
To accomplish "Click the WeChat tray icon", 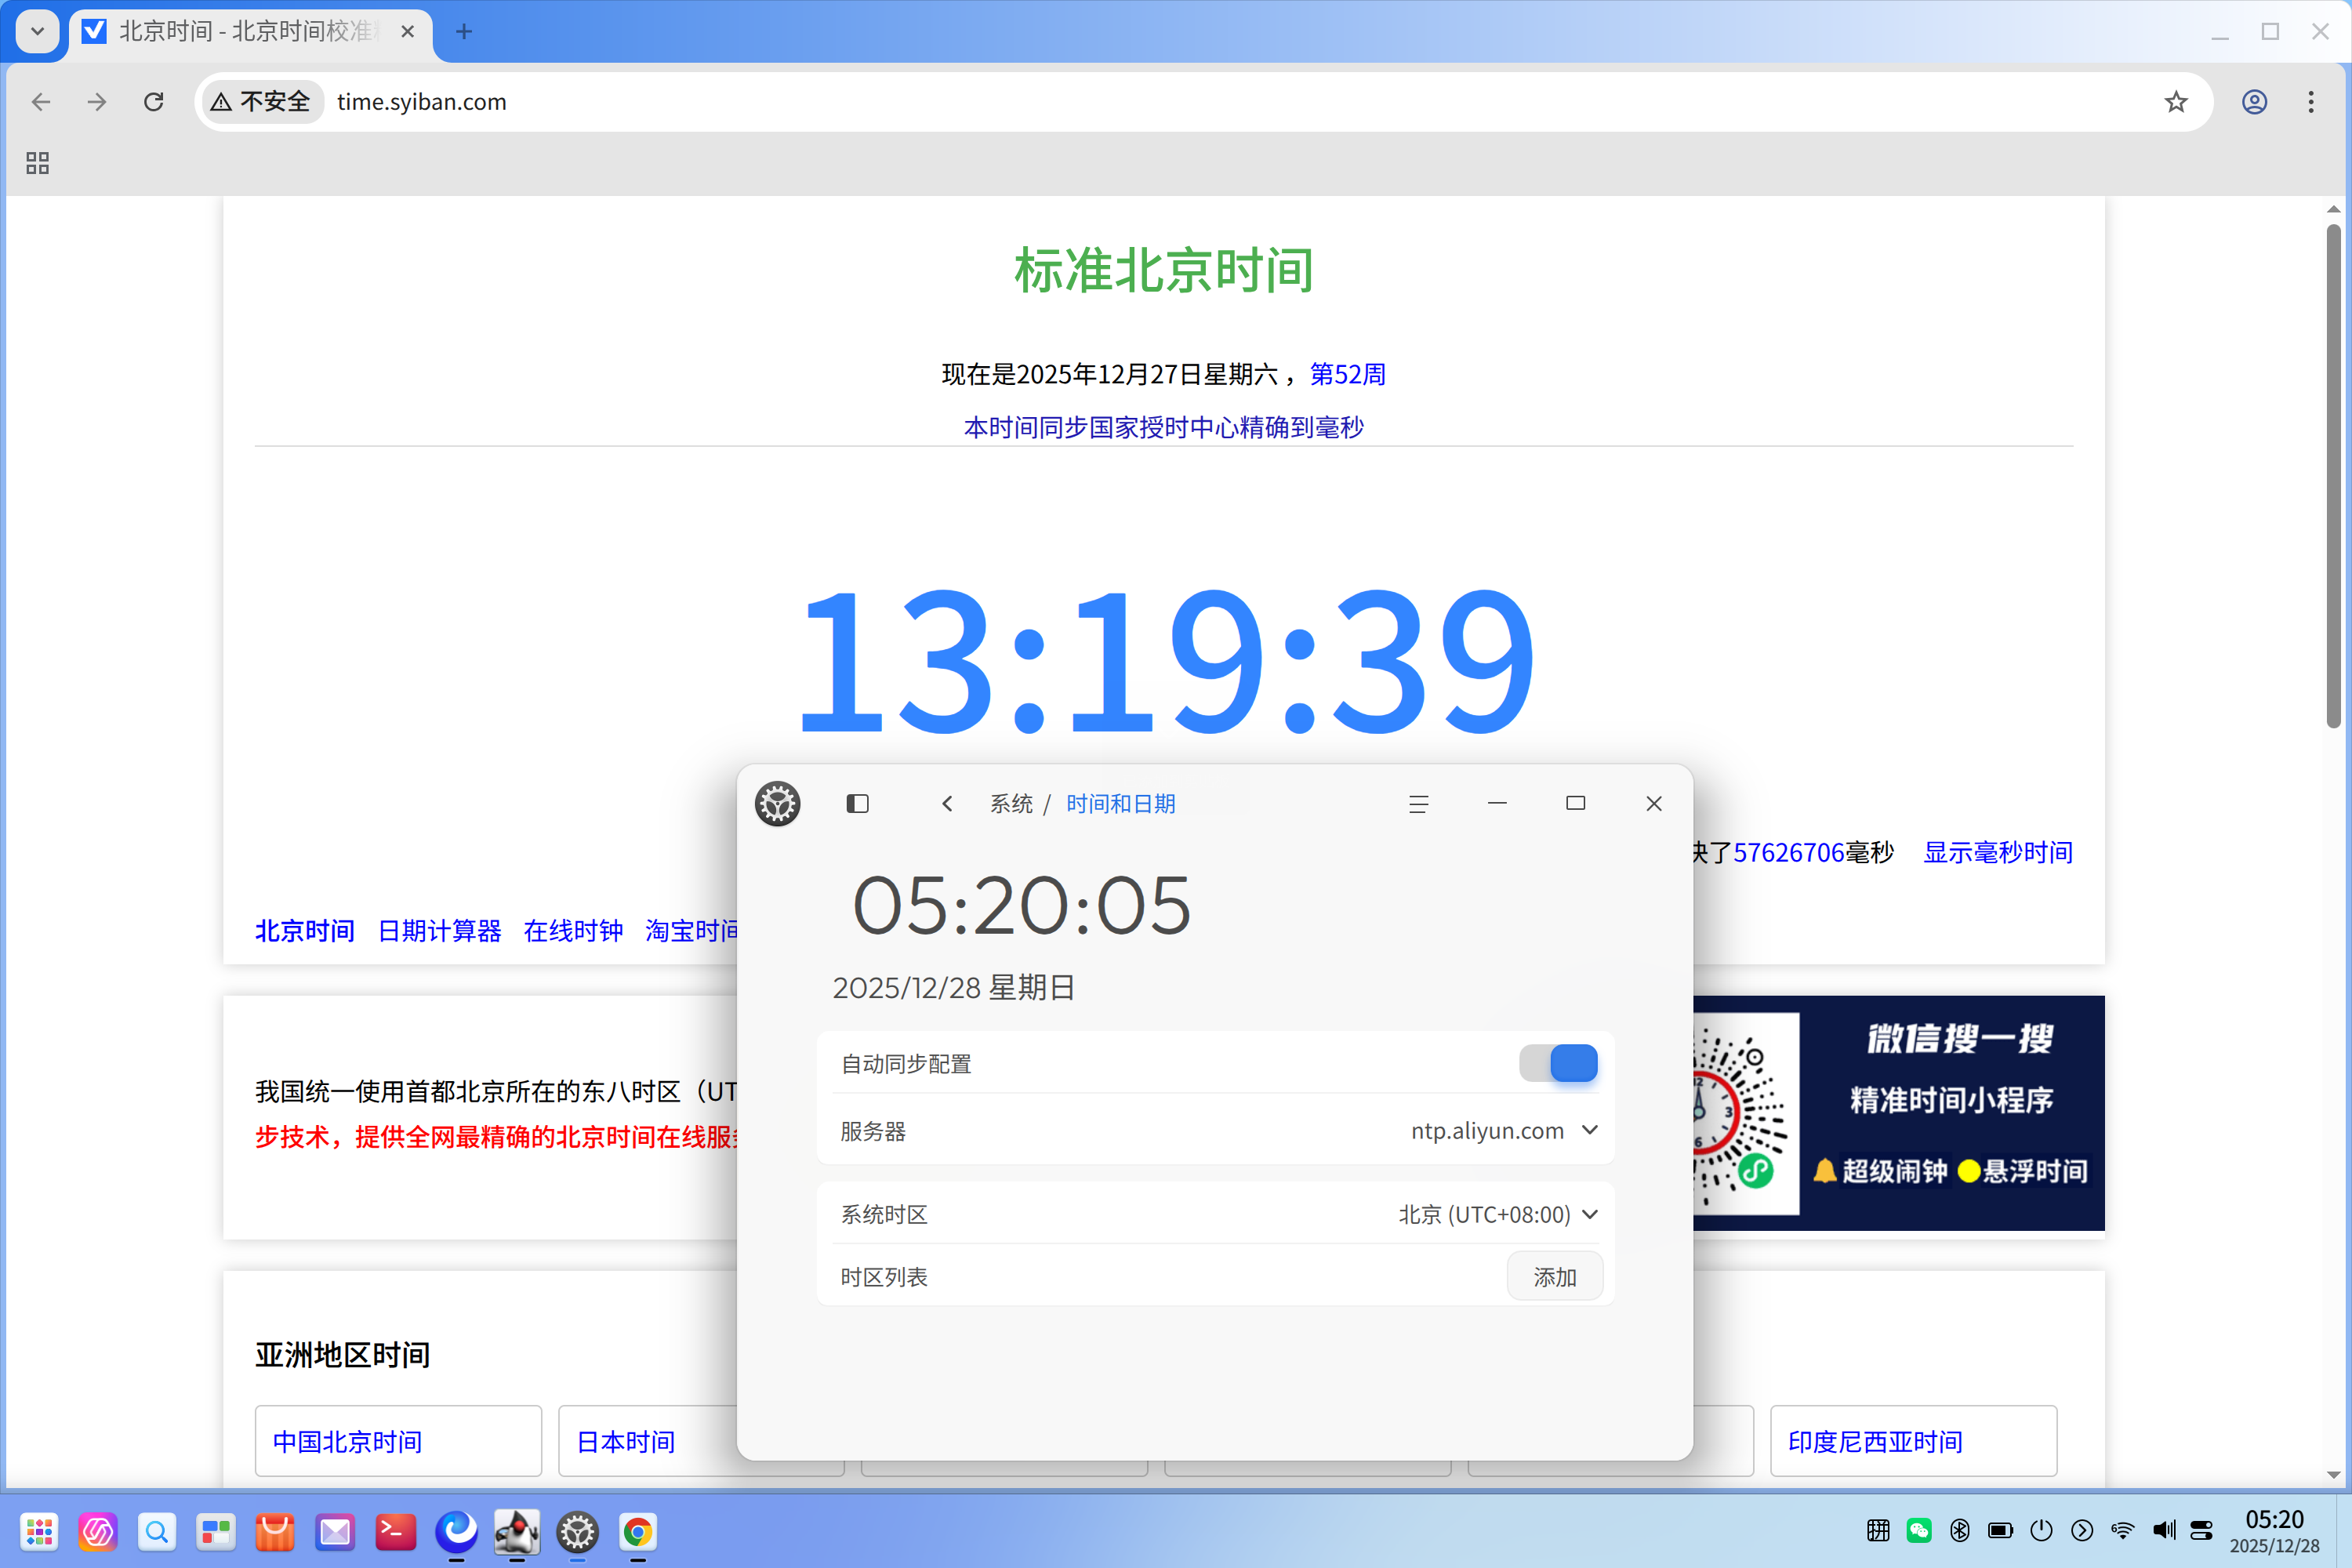I will 1919,1530.
